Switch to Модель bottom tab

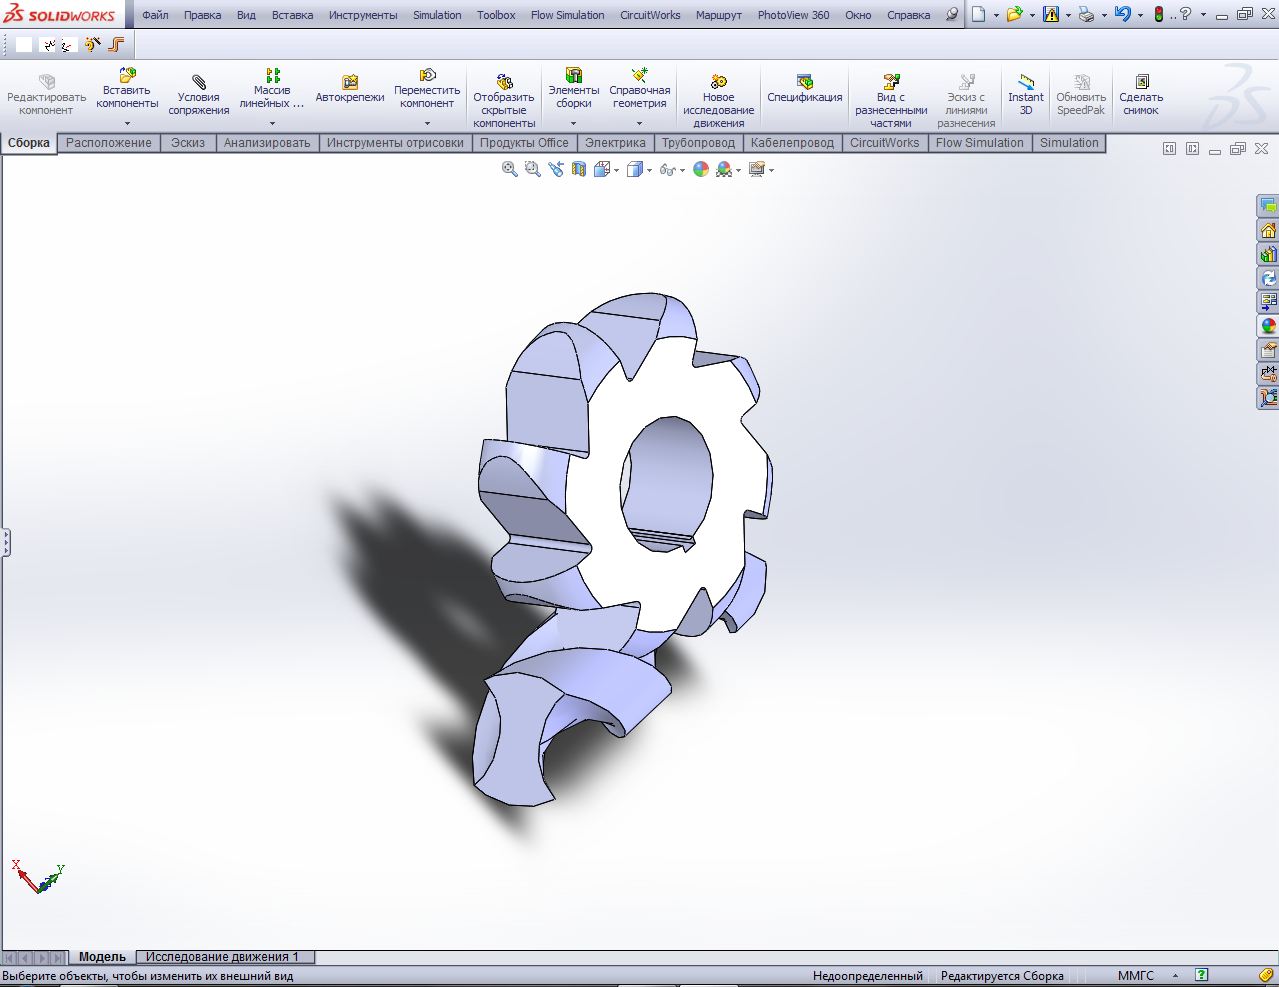(x=102, y=957)
